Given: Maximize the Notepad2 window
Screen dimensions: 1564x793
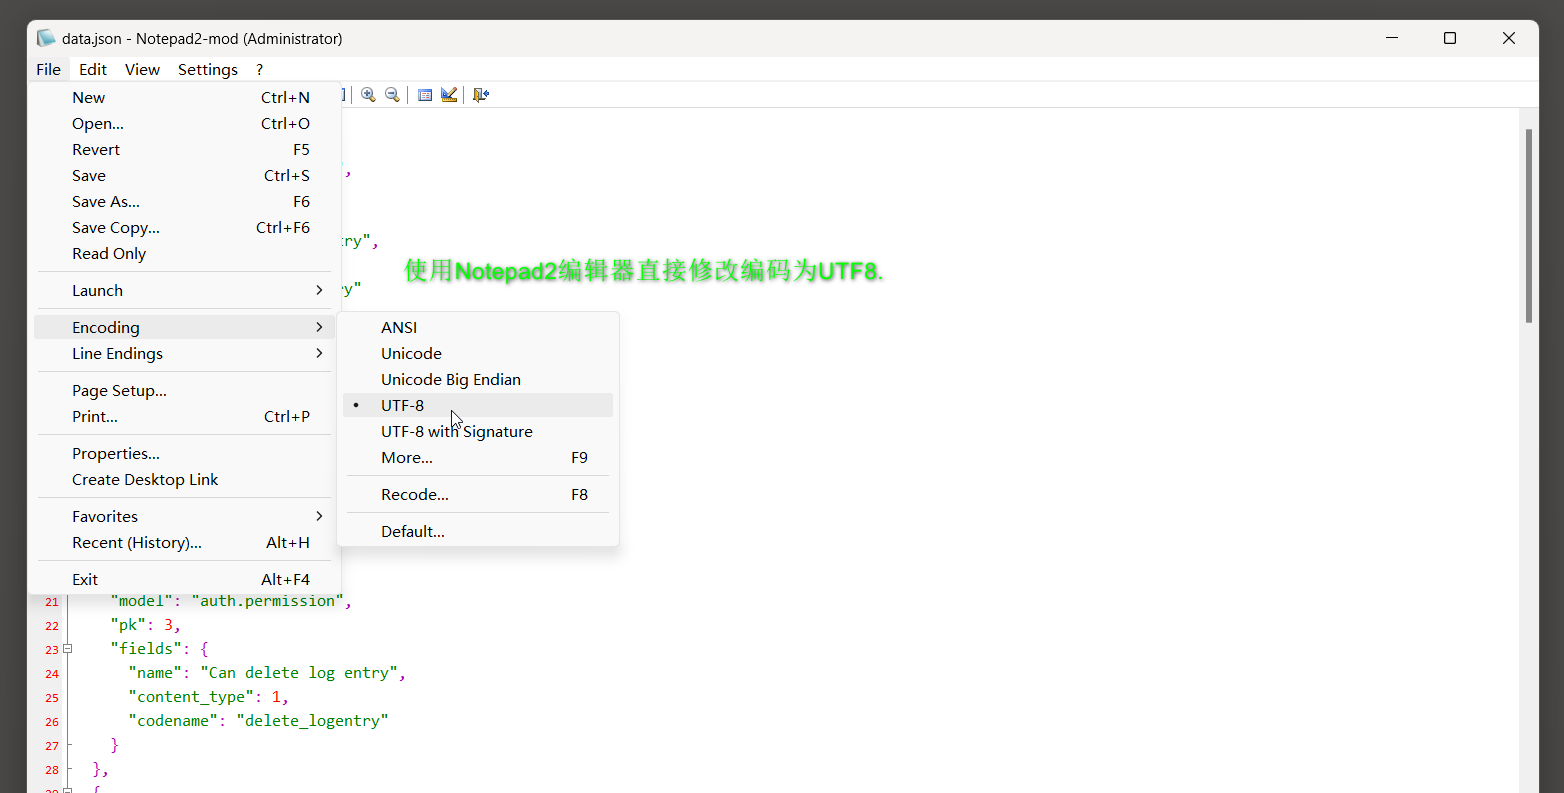Looking at the screenshot, I should click(x=1450, y=38).
